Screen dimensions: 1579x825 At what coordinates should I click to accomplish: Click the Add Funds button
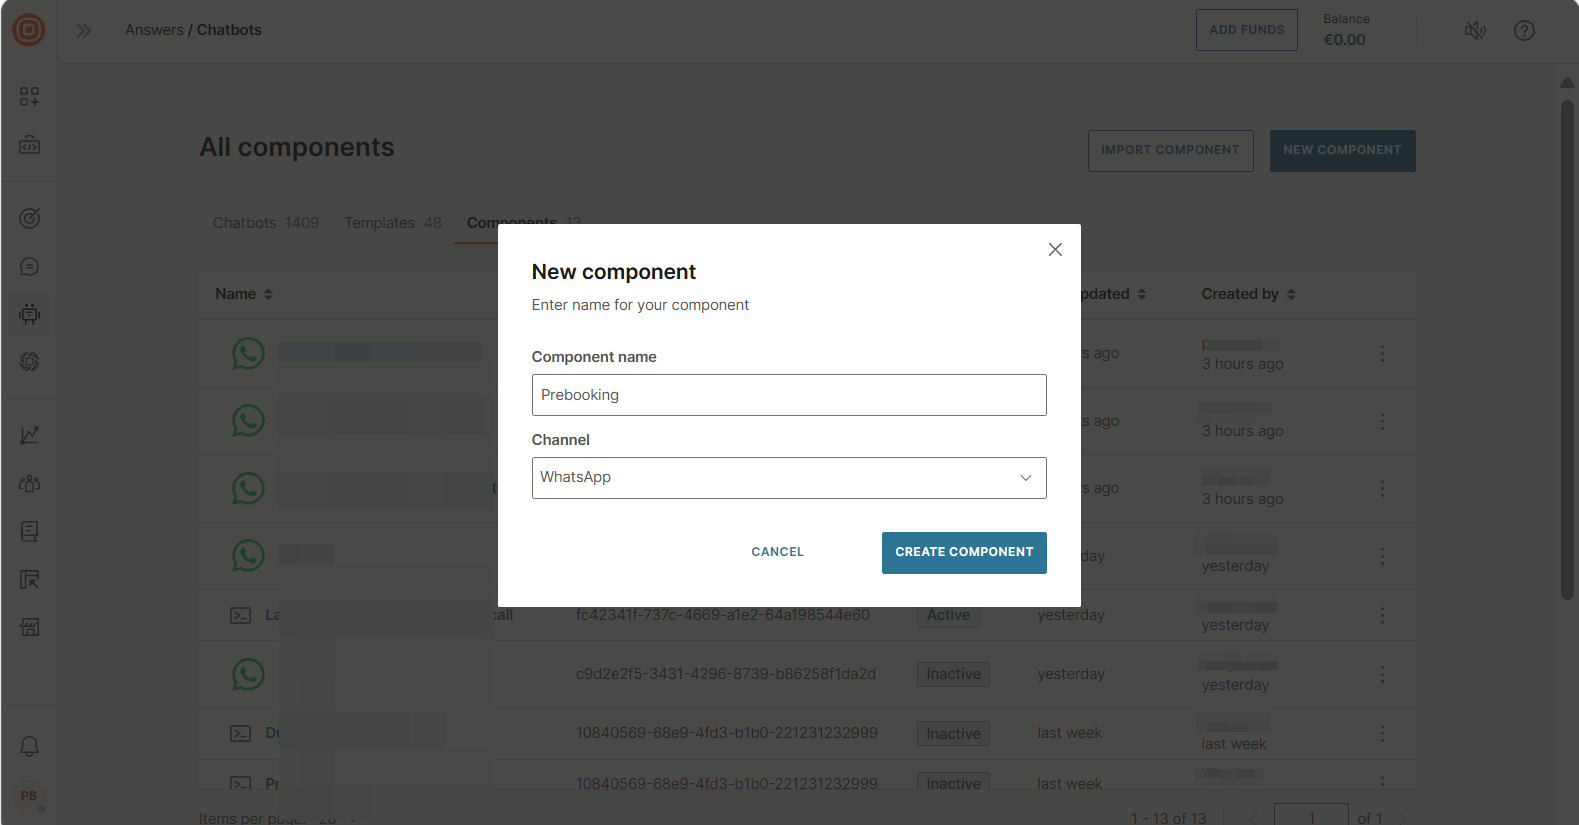(1247, 30)
